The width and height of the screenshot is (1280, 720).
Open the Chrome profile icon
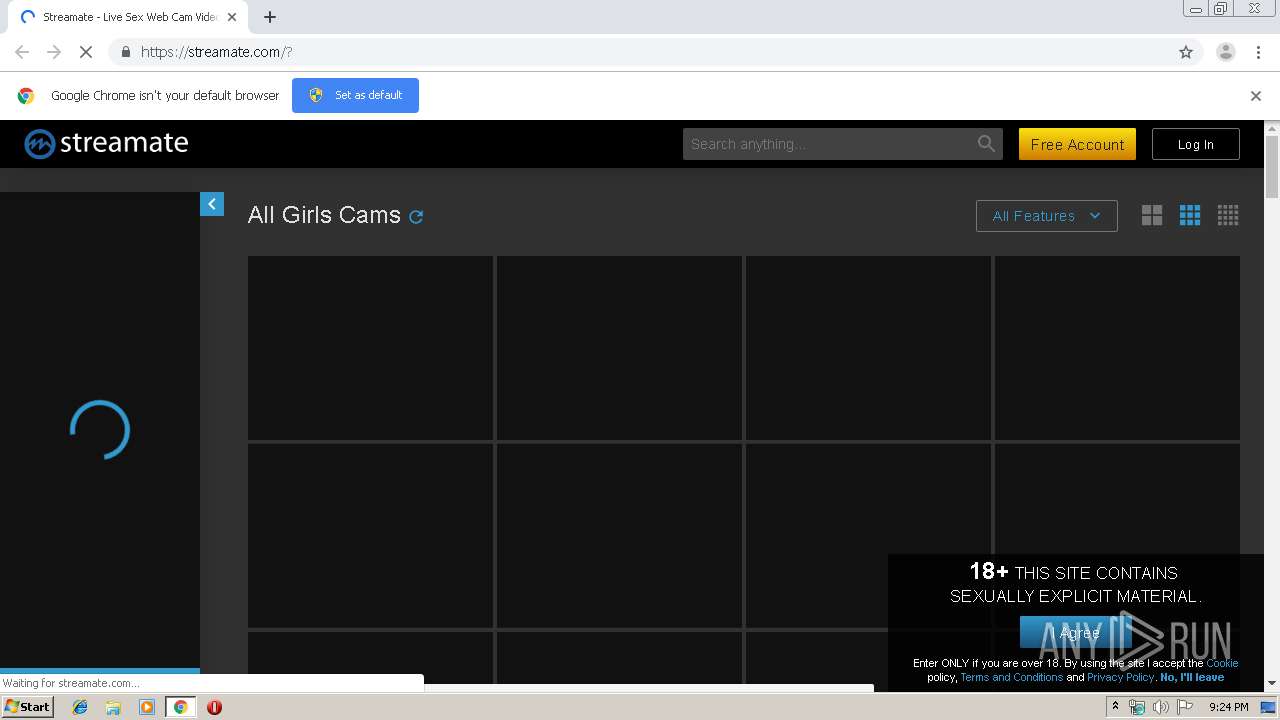[1225, 52]
